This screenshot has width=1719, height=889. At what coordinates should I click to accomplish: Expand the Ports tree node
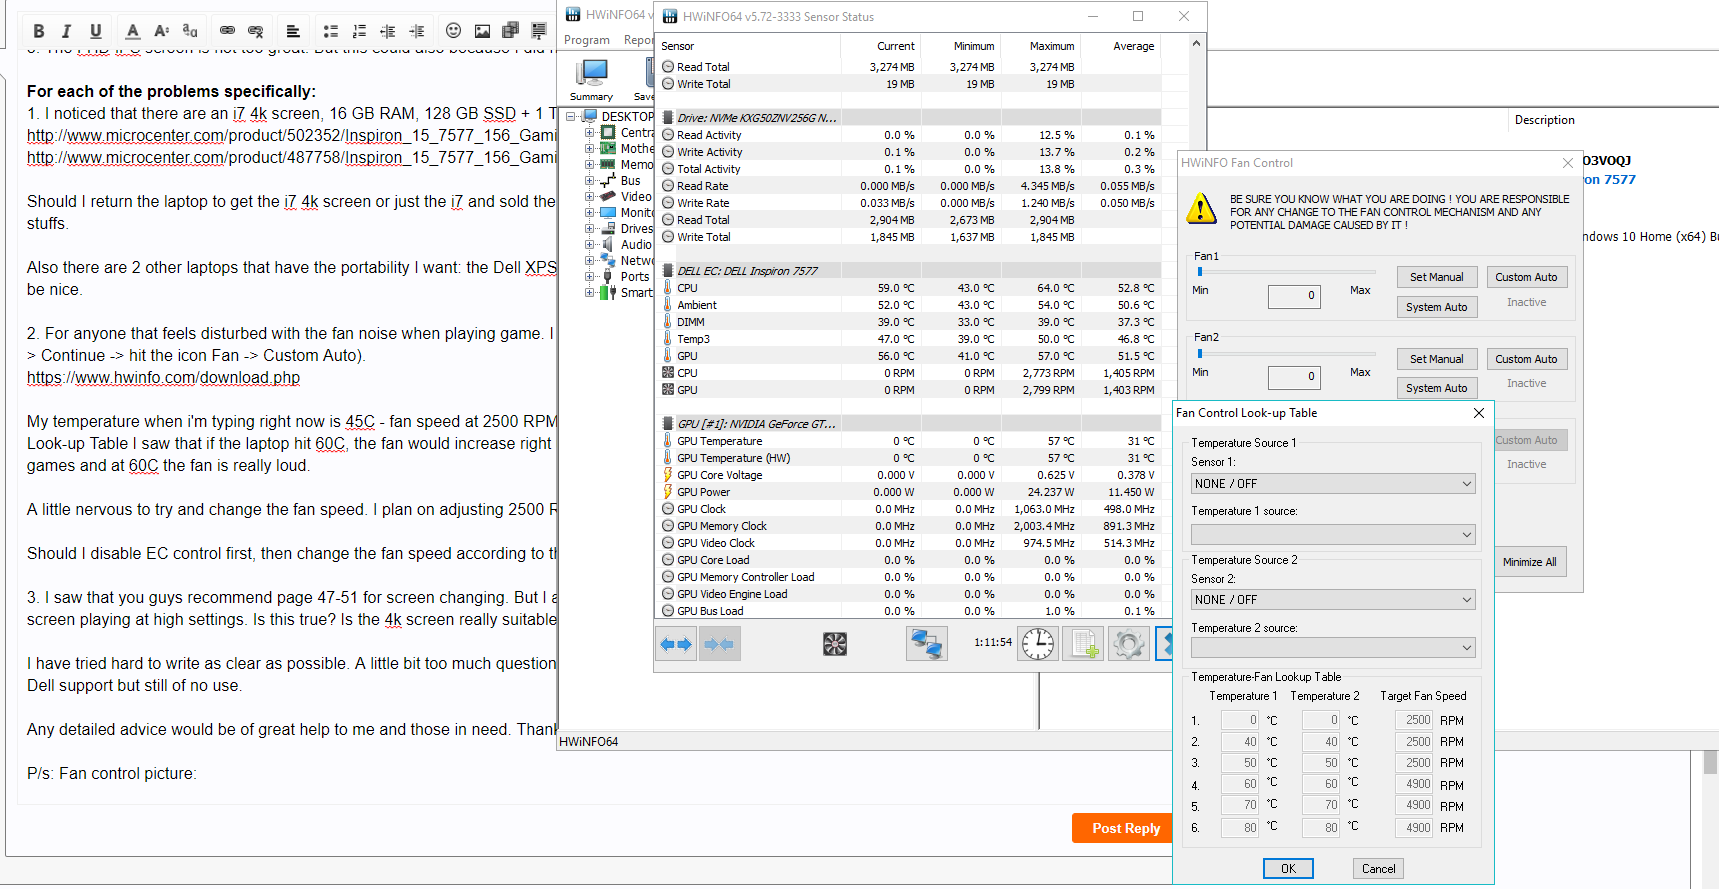pyautogui.click(x=590, y=276)
